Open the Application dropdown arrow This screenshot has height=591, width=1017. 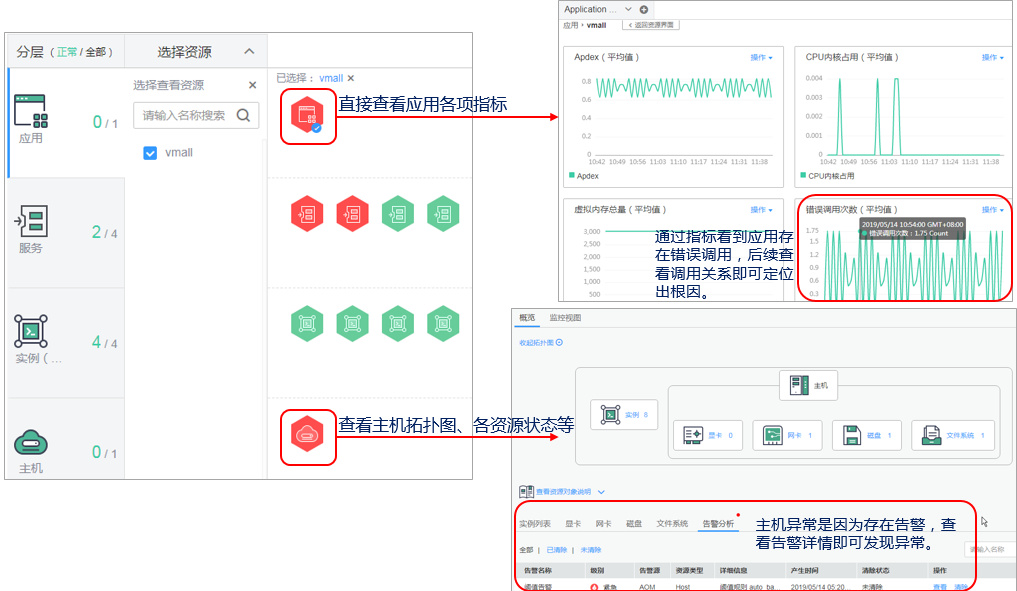(x=628, y=9)
